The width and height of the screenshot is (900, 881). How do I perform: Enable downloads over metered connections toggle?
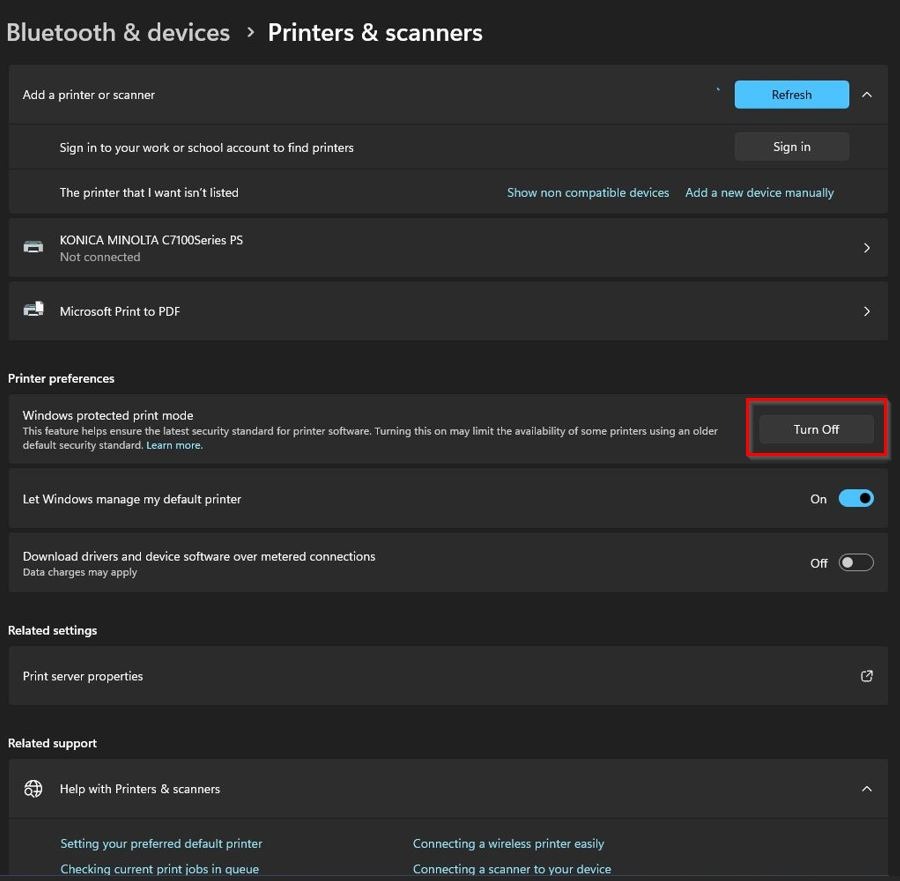point(856,563)
